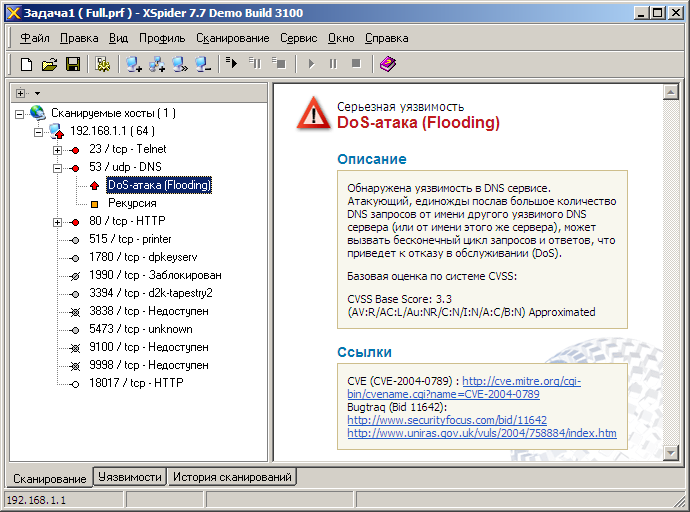690x512 pixels.
Task: Open the cve.mitre.org CVE-2004-0789 link
Action: [x=464, y=388]
